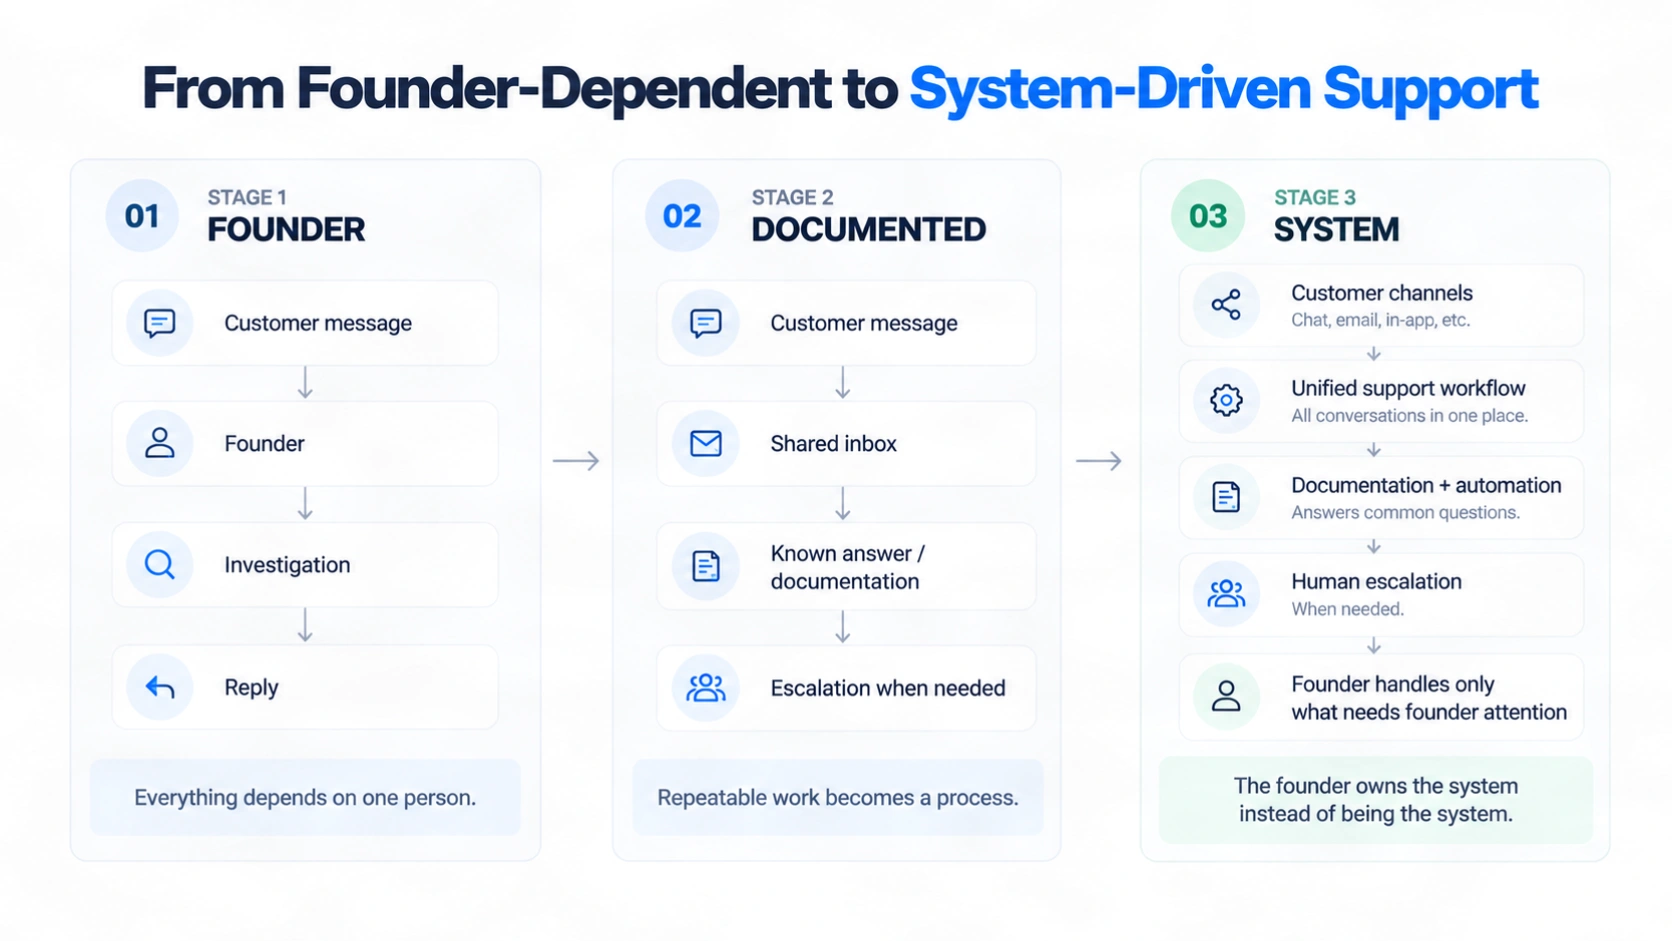Select the "Chat, email, in-app, etc." subtitle
This screenshot has width=1672, height=941.
[1380, 320]
